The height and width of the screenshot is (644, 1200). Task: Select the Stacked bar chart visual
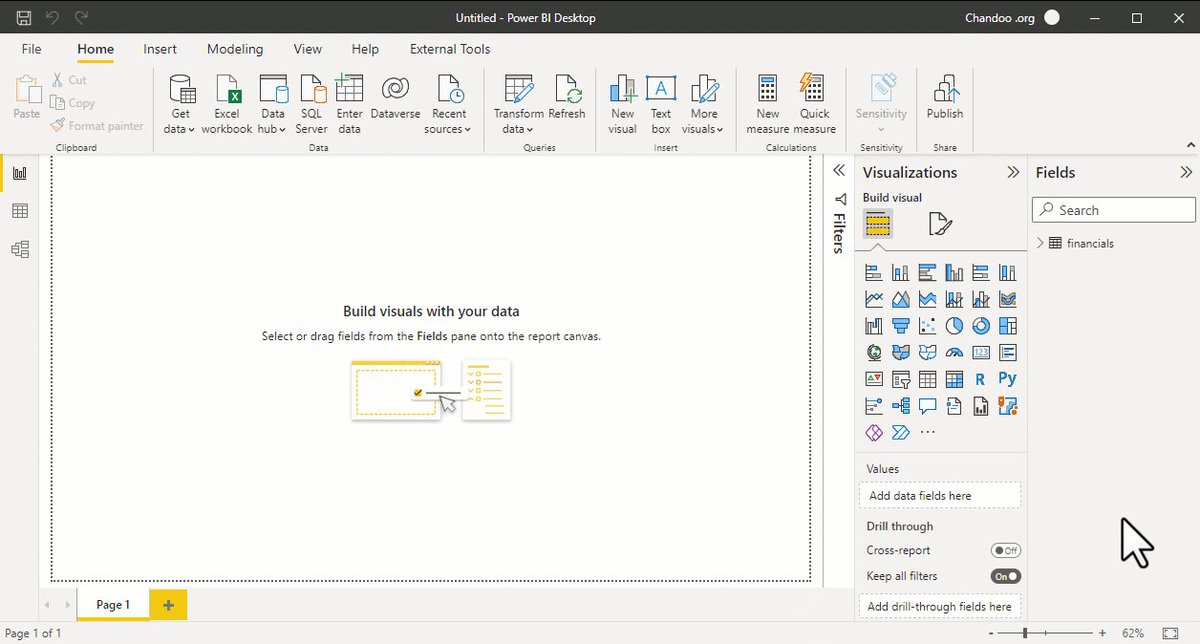873,272
